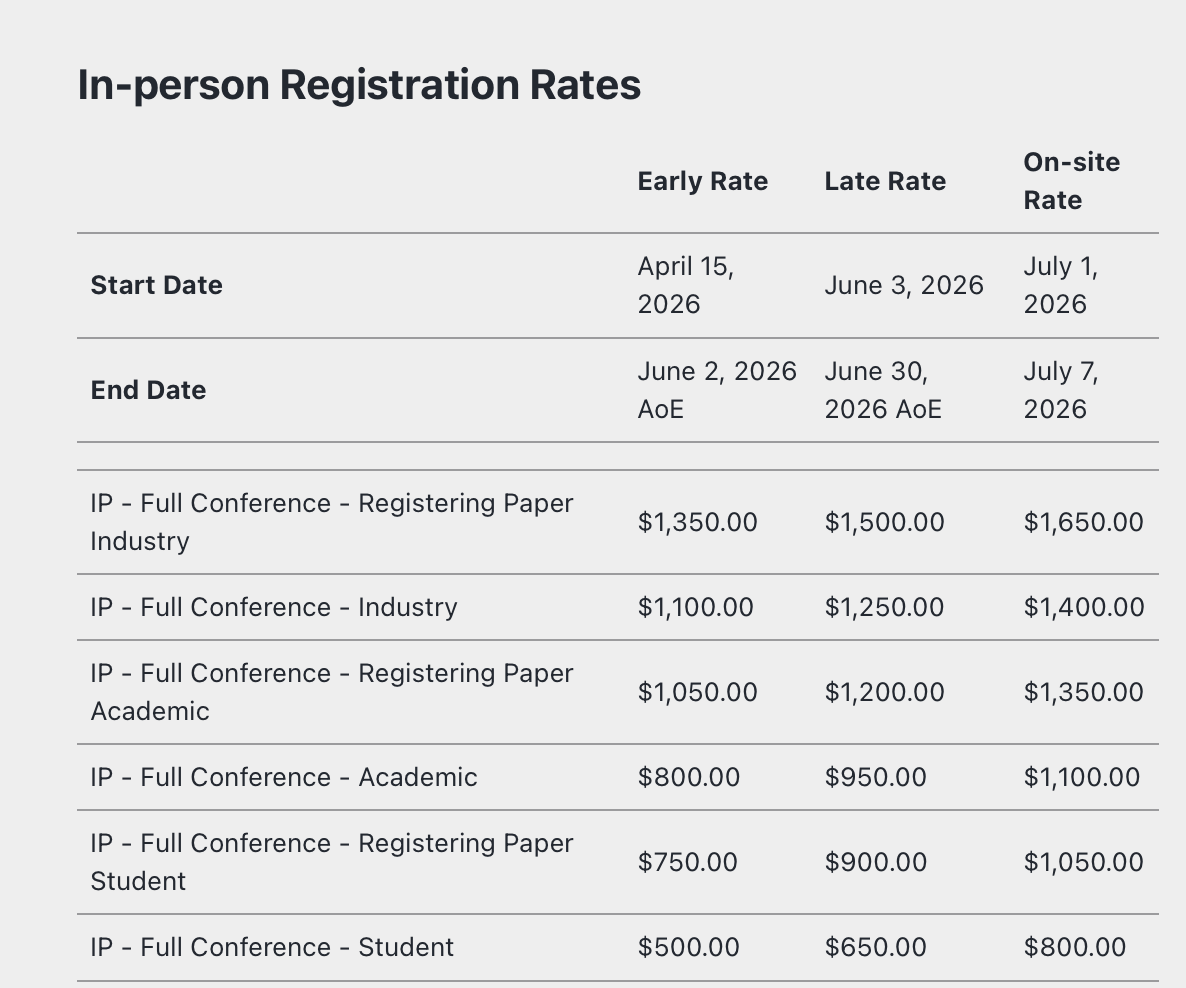Click the On-site Rate column header

point(1071,181)
